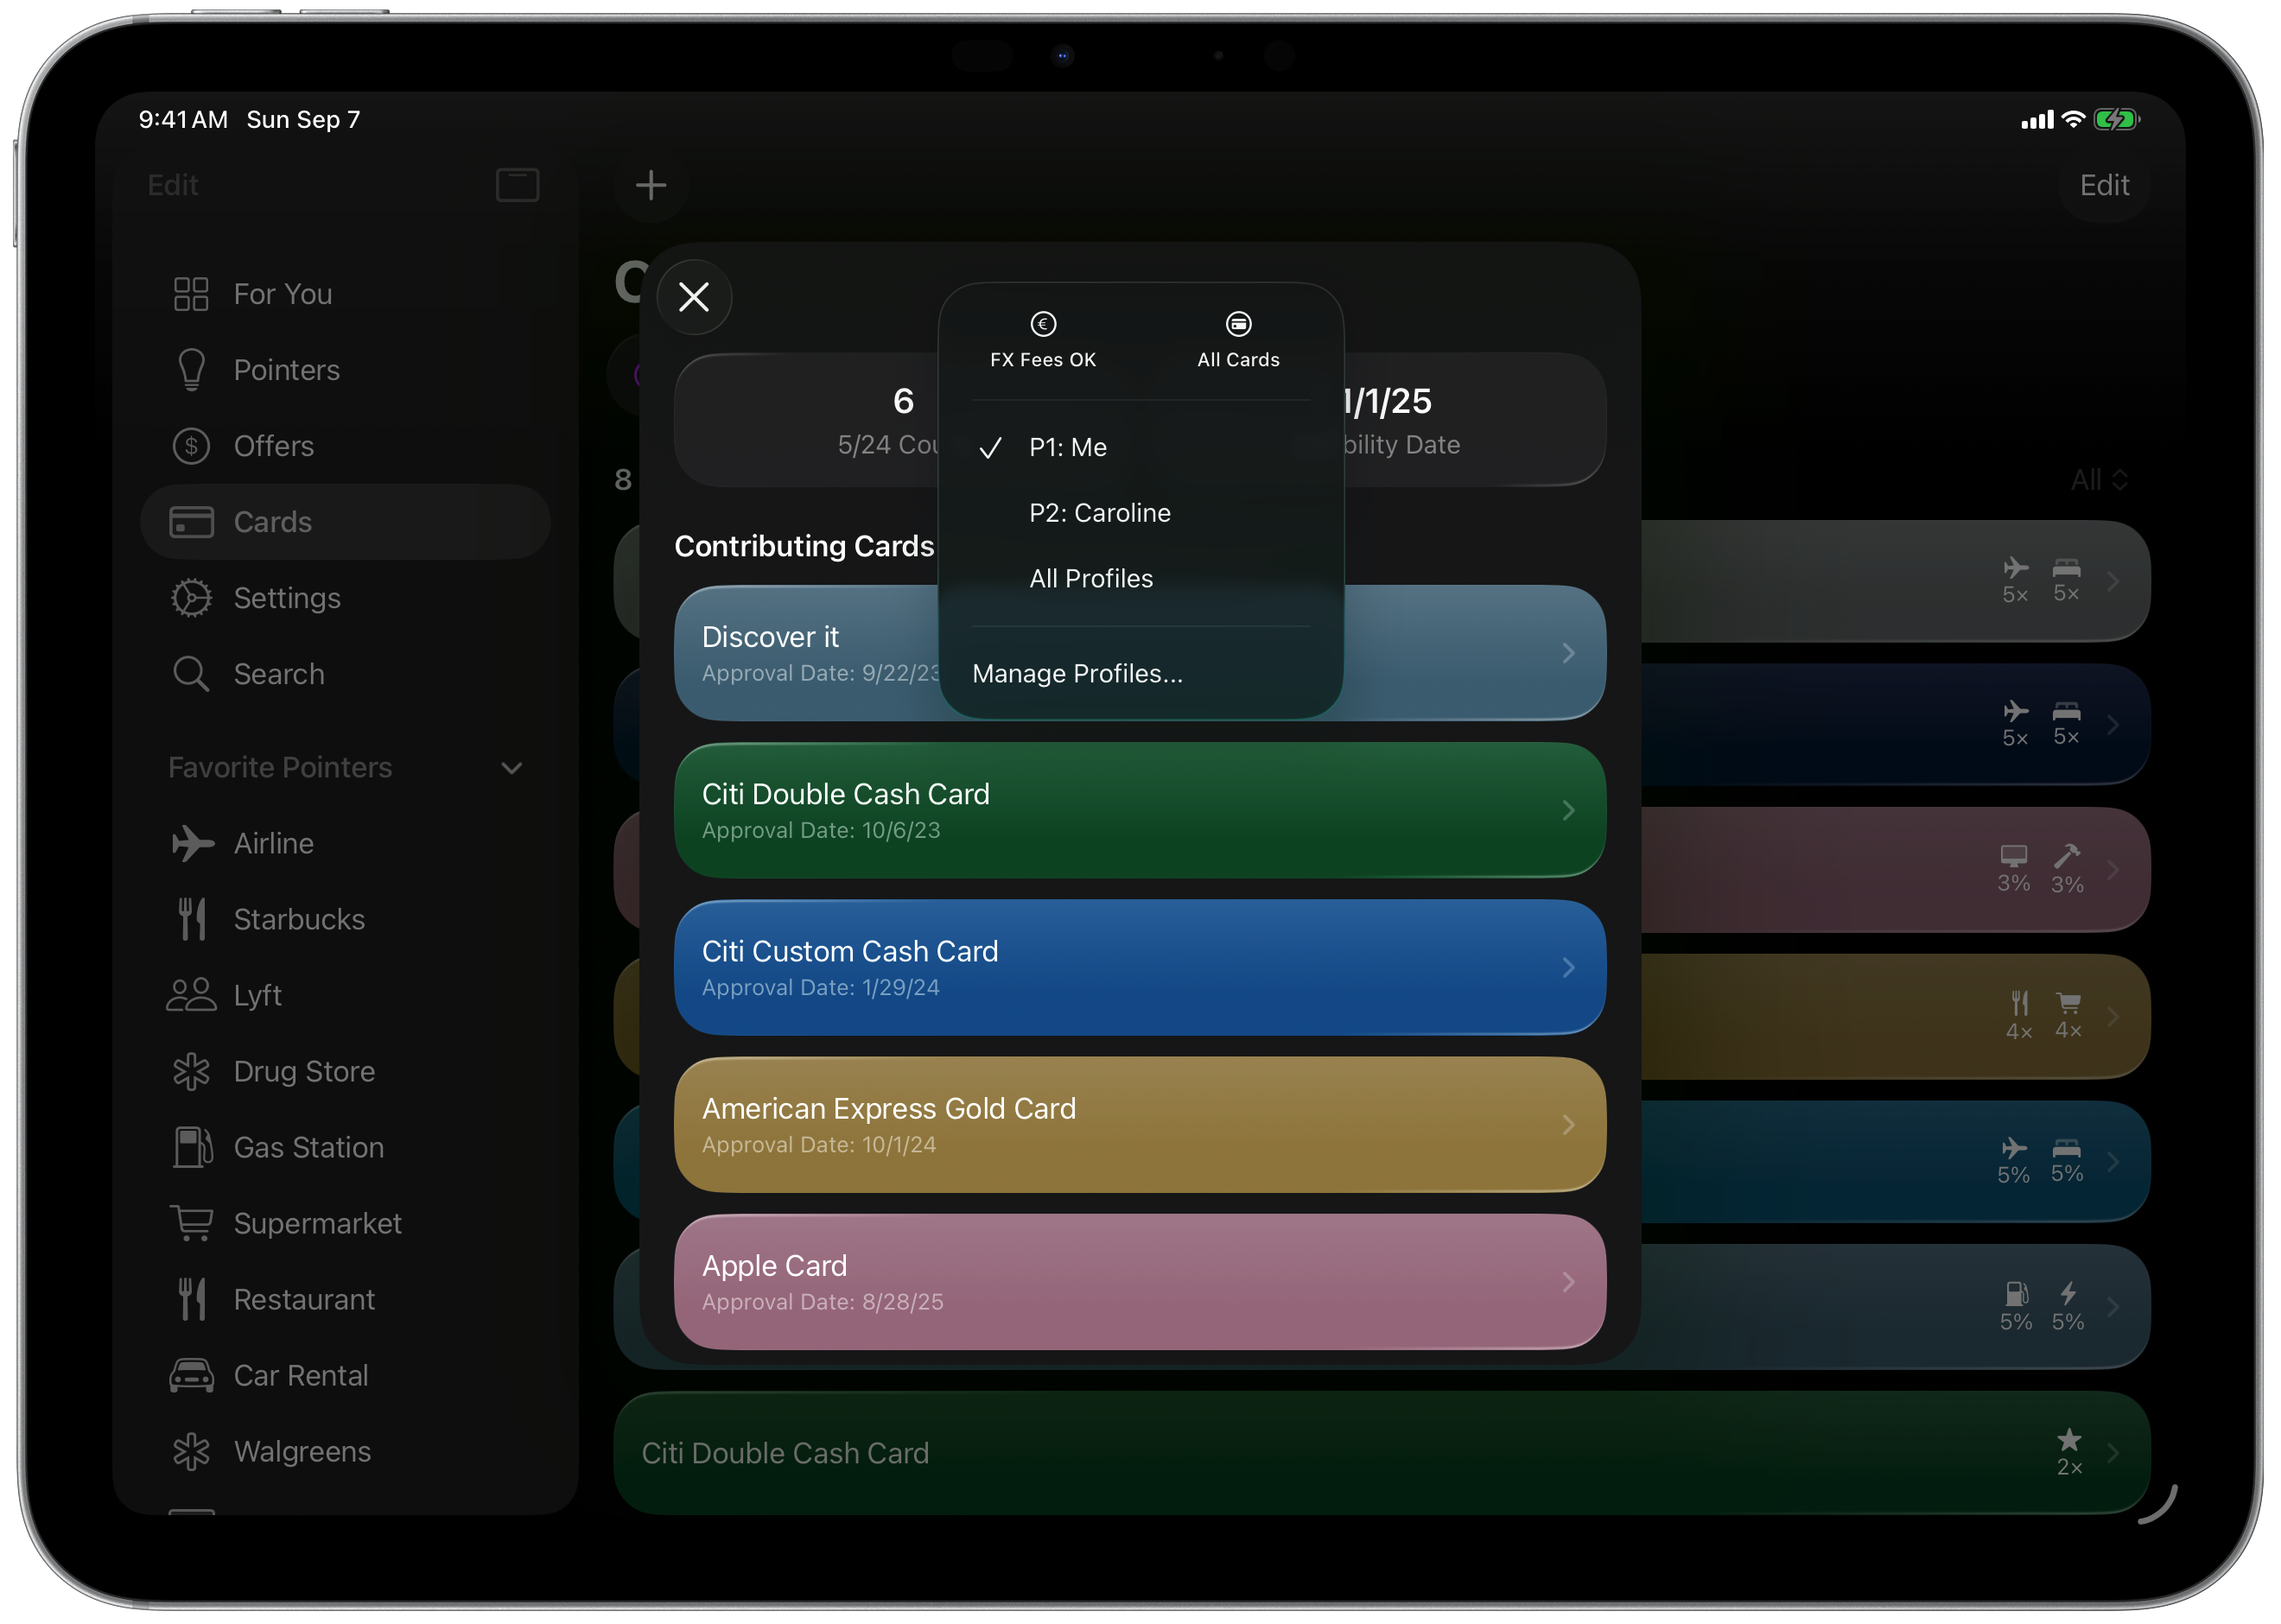Open the Gas Station favorite pointer

(x=308, y=1148)
